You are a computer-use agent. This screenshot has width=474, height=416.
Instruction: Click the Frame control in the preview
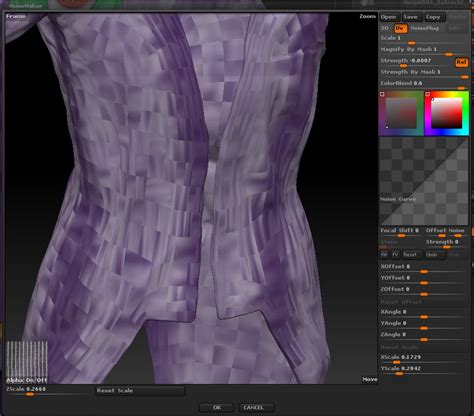tap(16, 16)
